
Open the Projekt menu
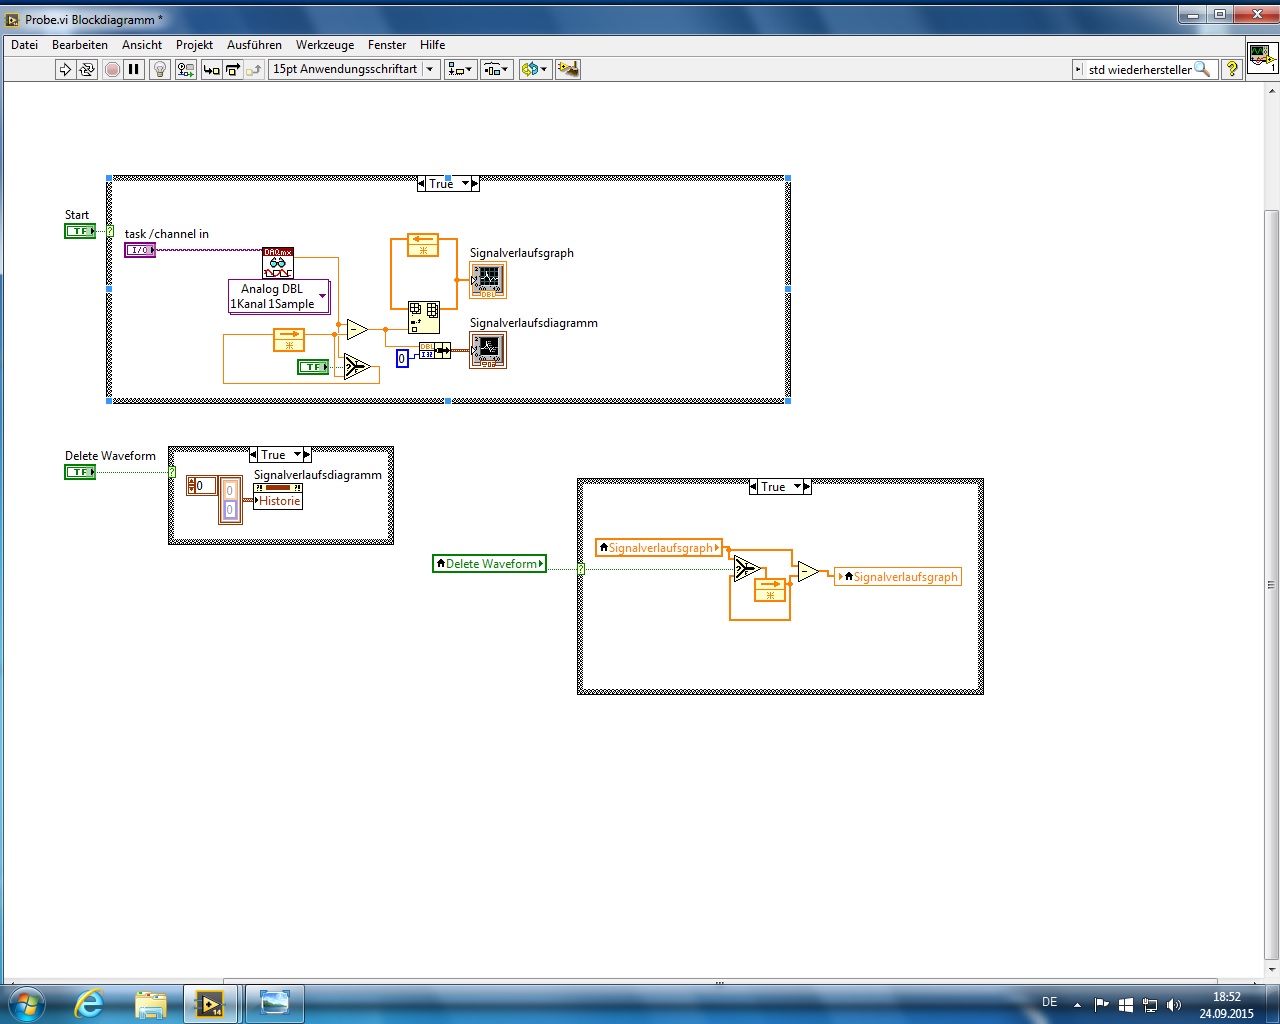[194, 45]
